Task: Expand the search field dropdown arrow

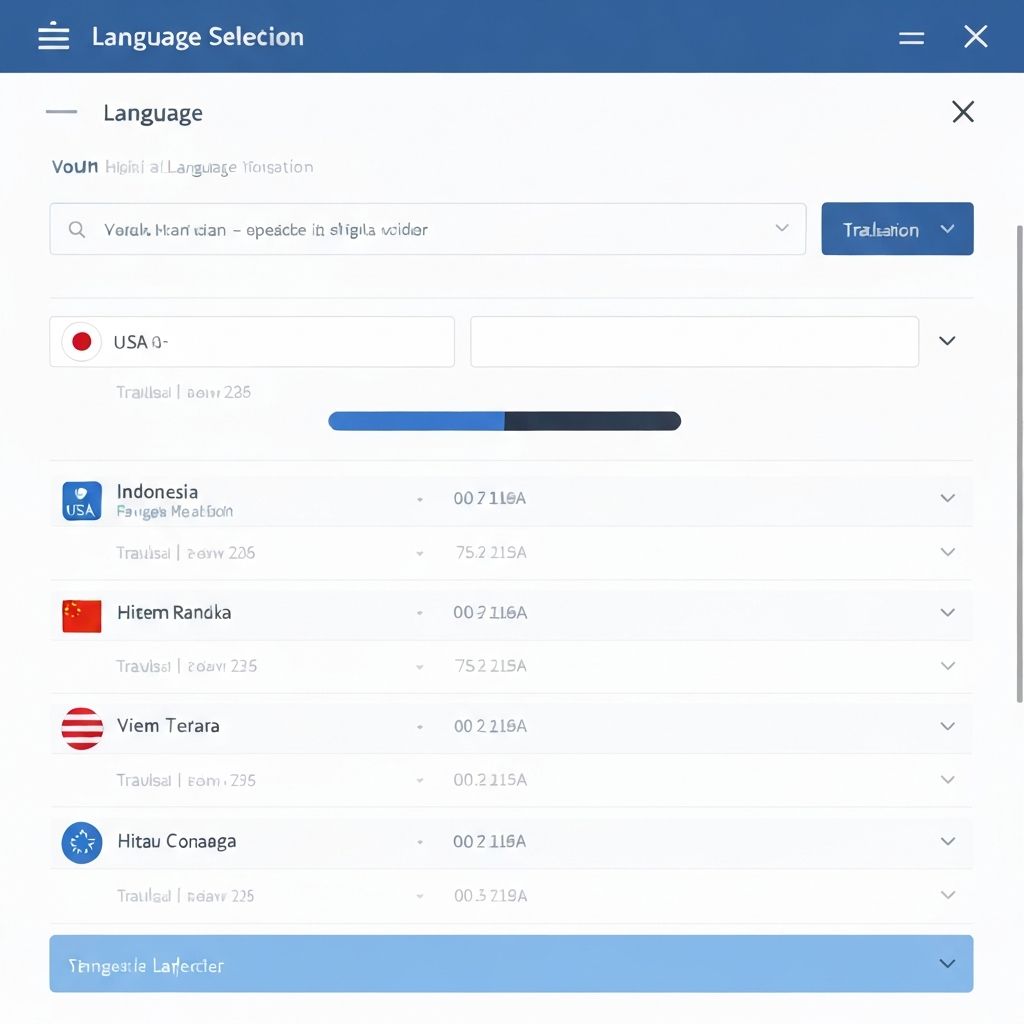Action: [x=782, y=228]
